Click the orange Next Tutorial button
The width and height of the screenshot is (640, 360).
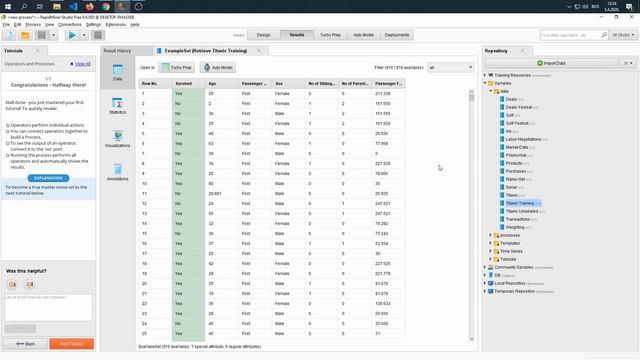[71, 344]
